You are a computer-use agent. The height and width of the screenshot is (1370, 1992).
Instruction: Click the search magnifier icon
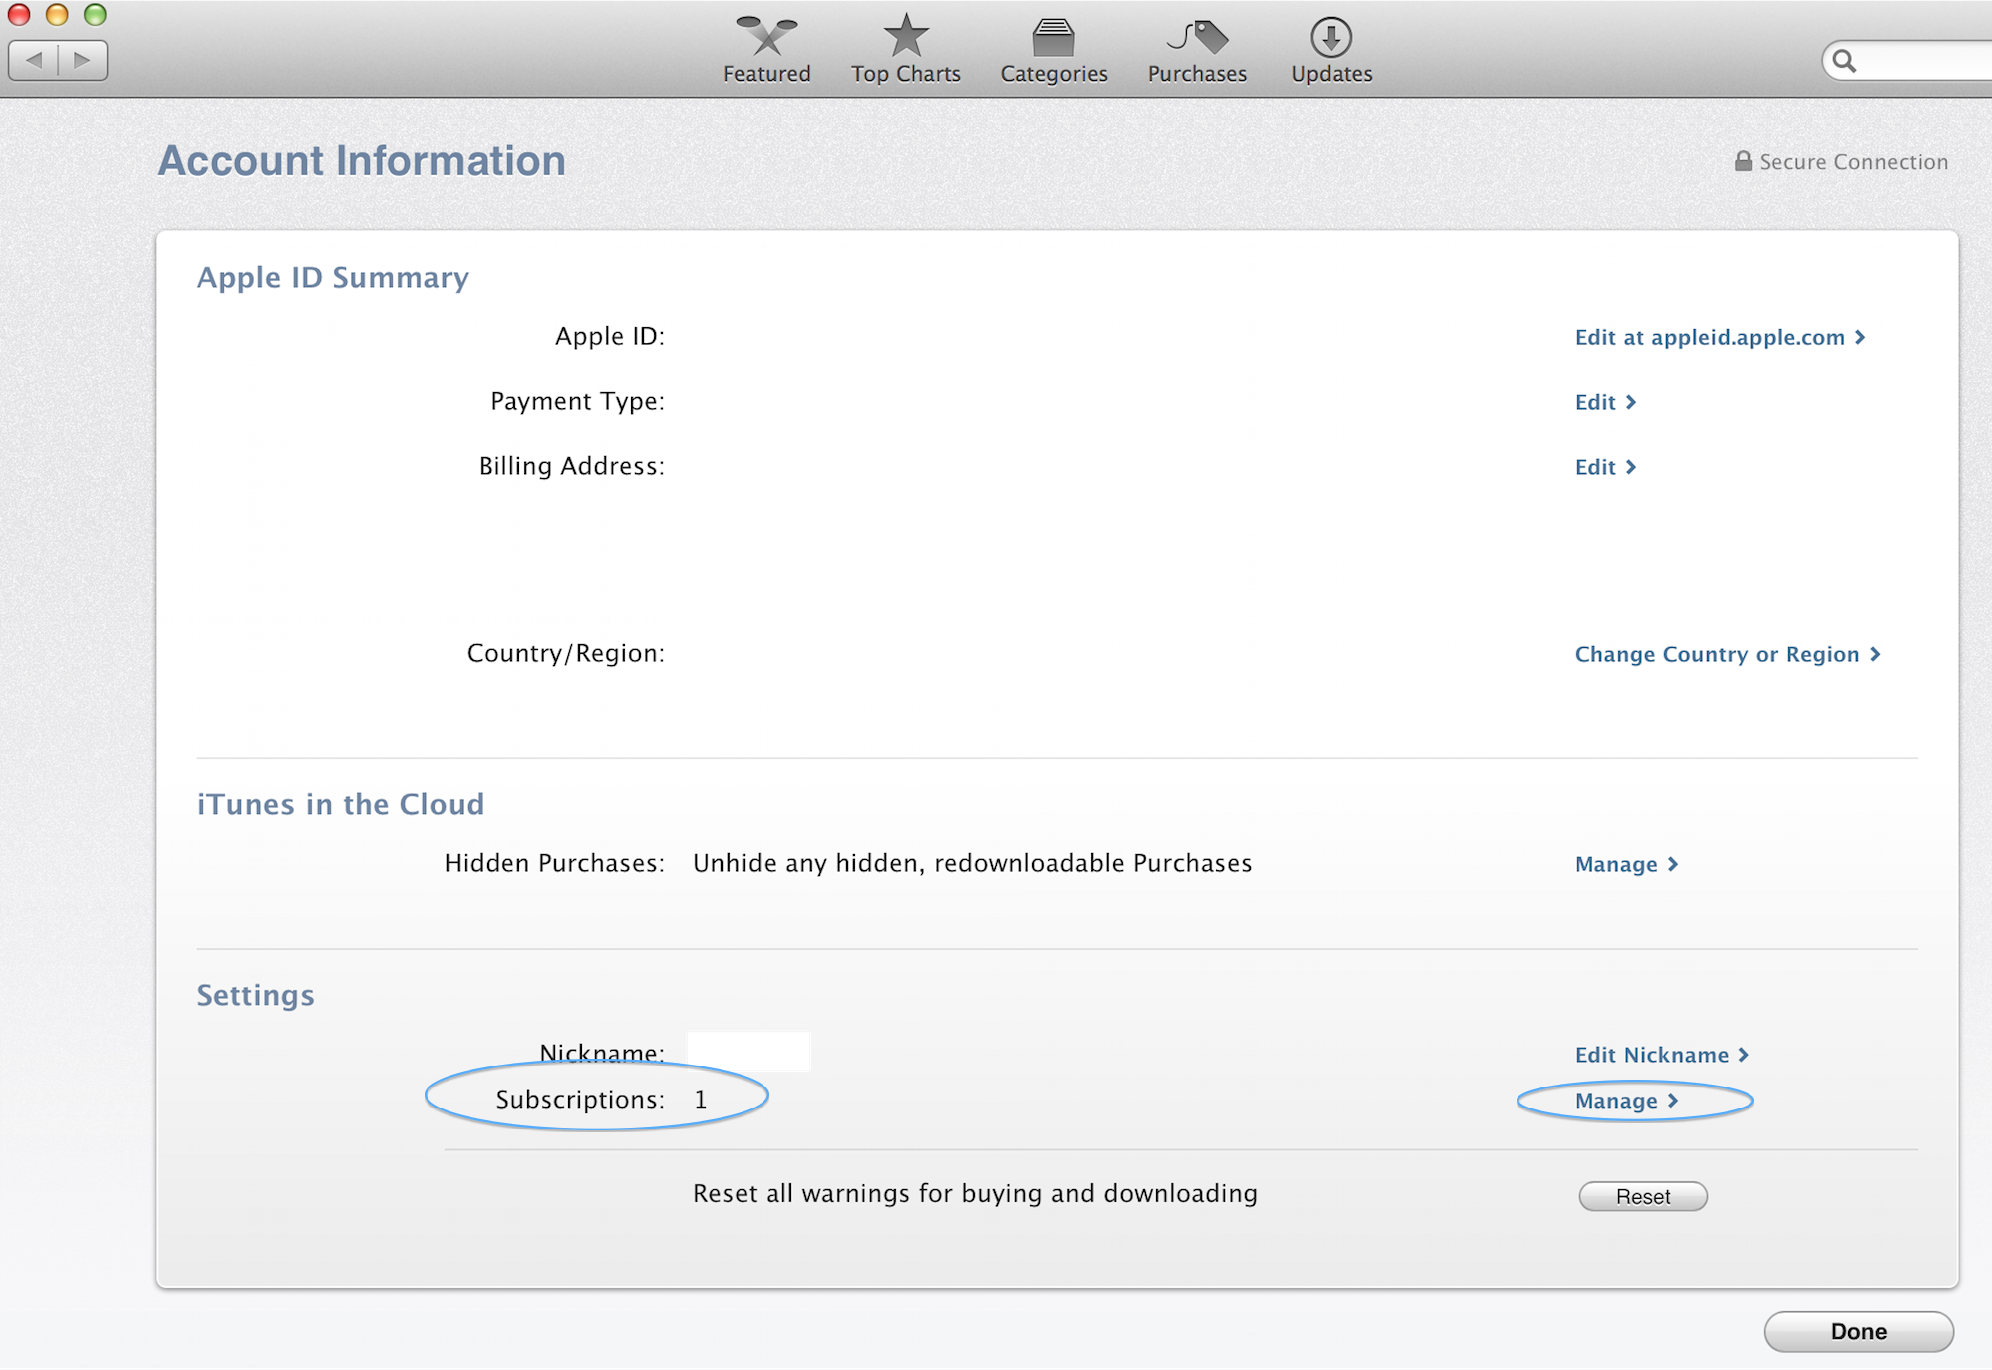click(x=1845, y=62)
